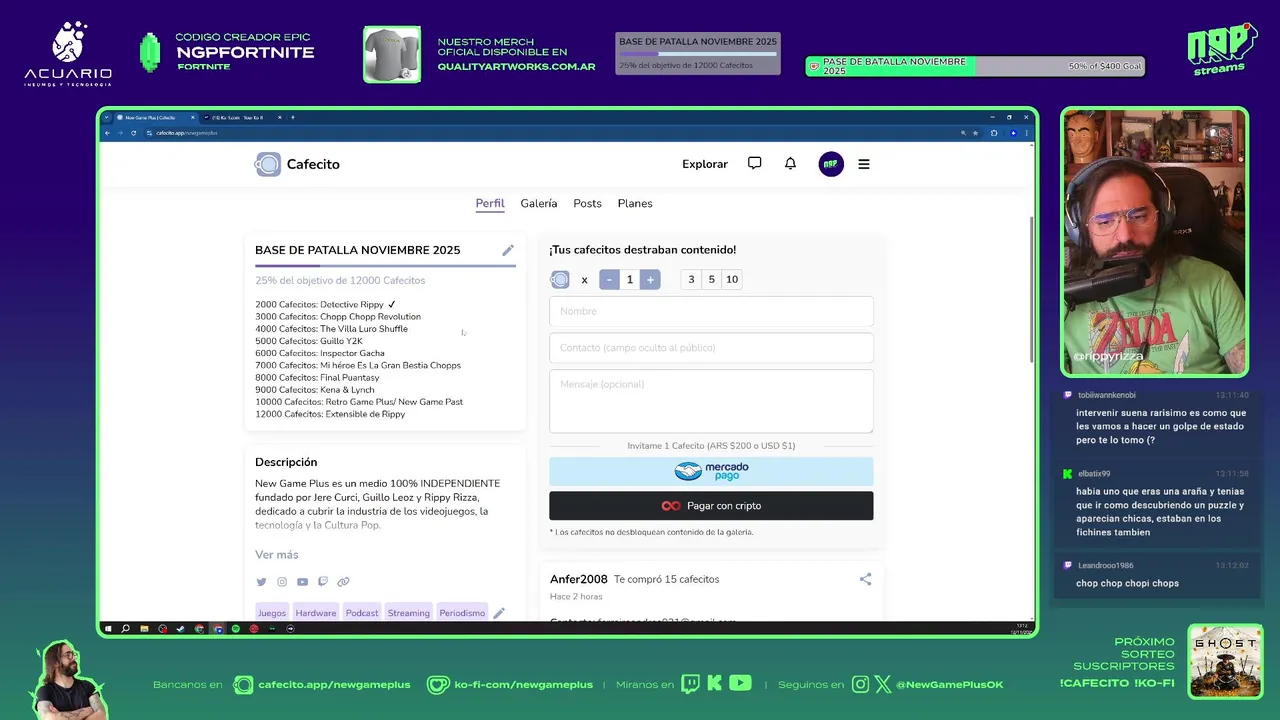Open the Twitch profile icon

pos(323,582)
